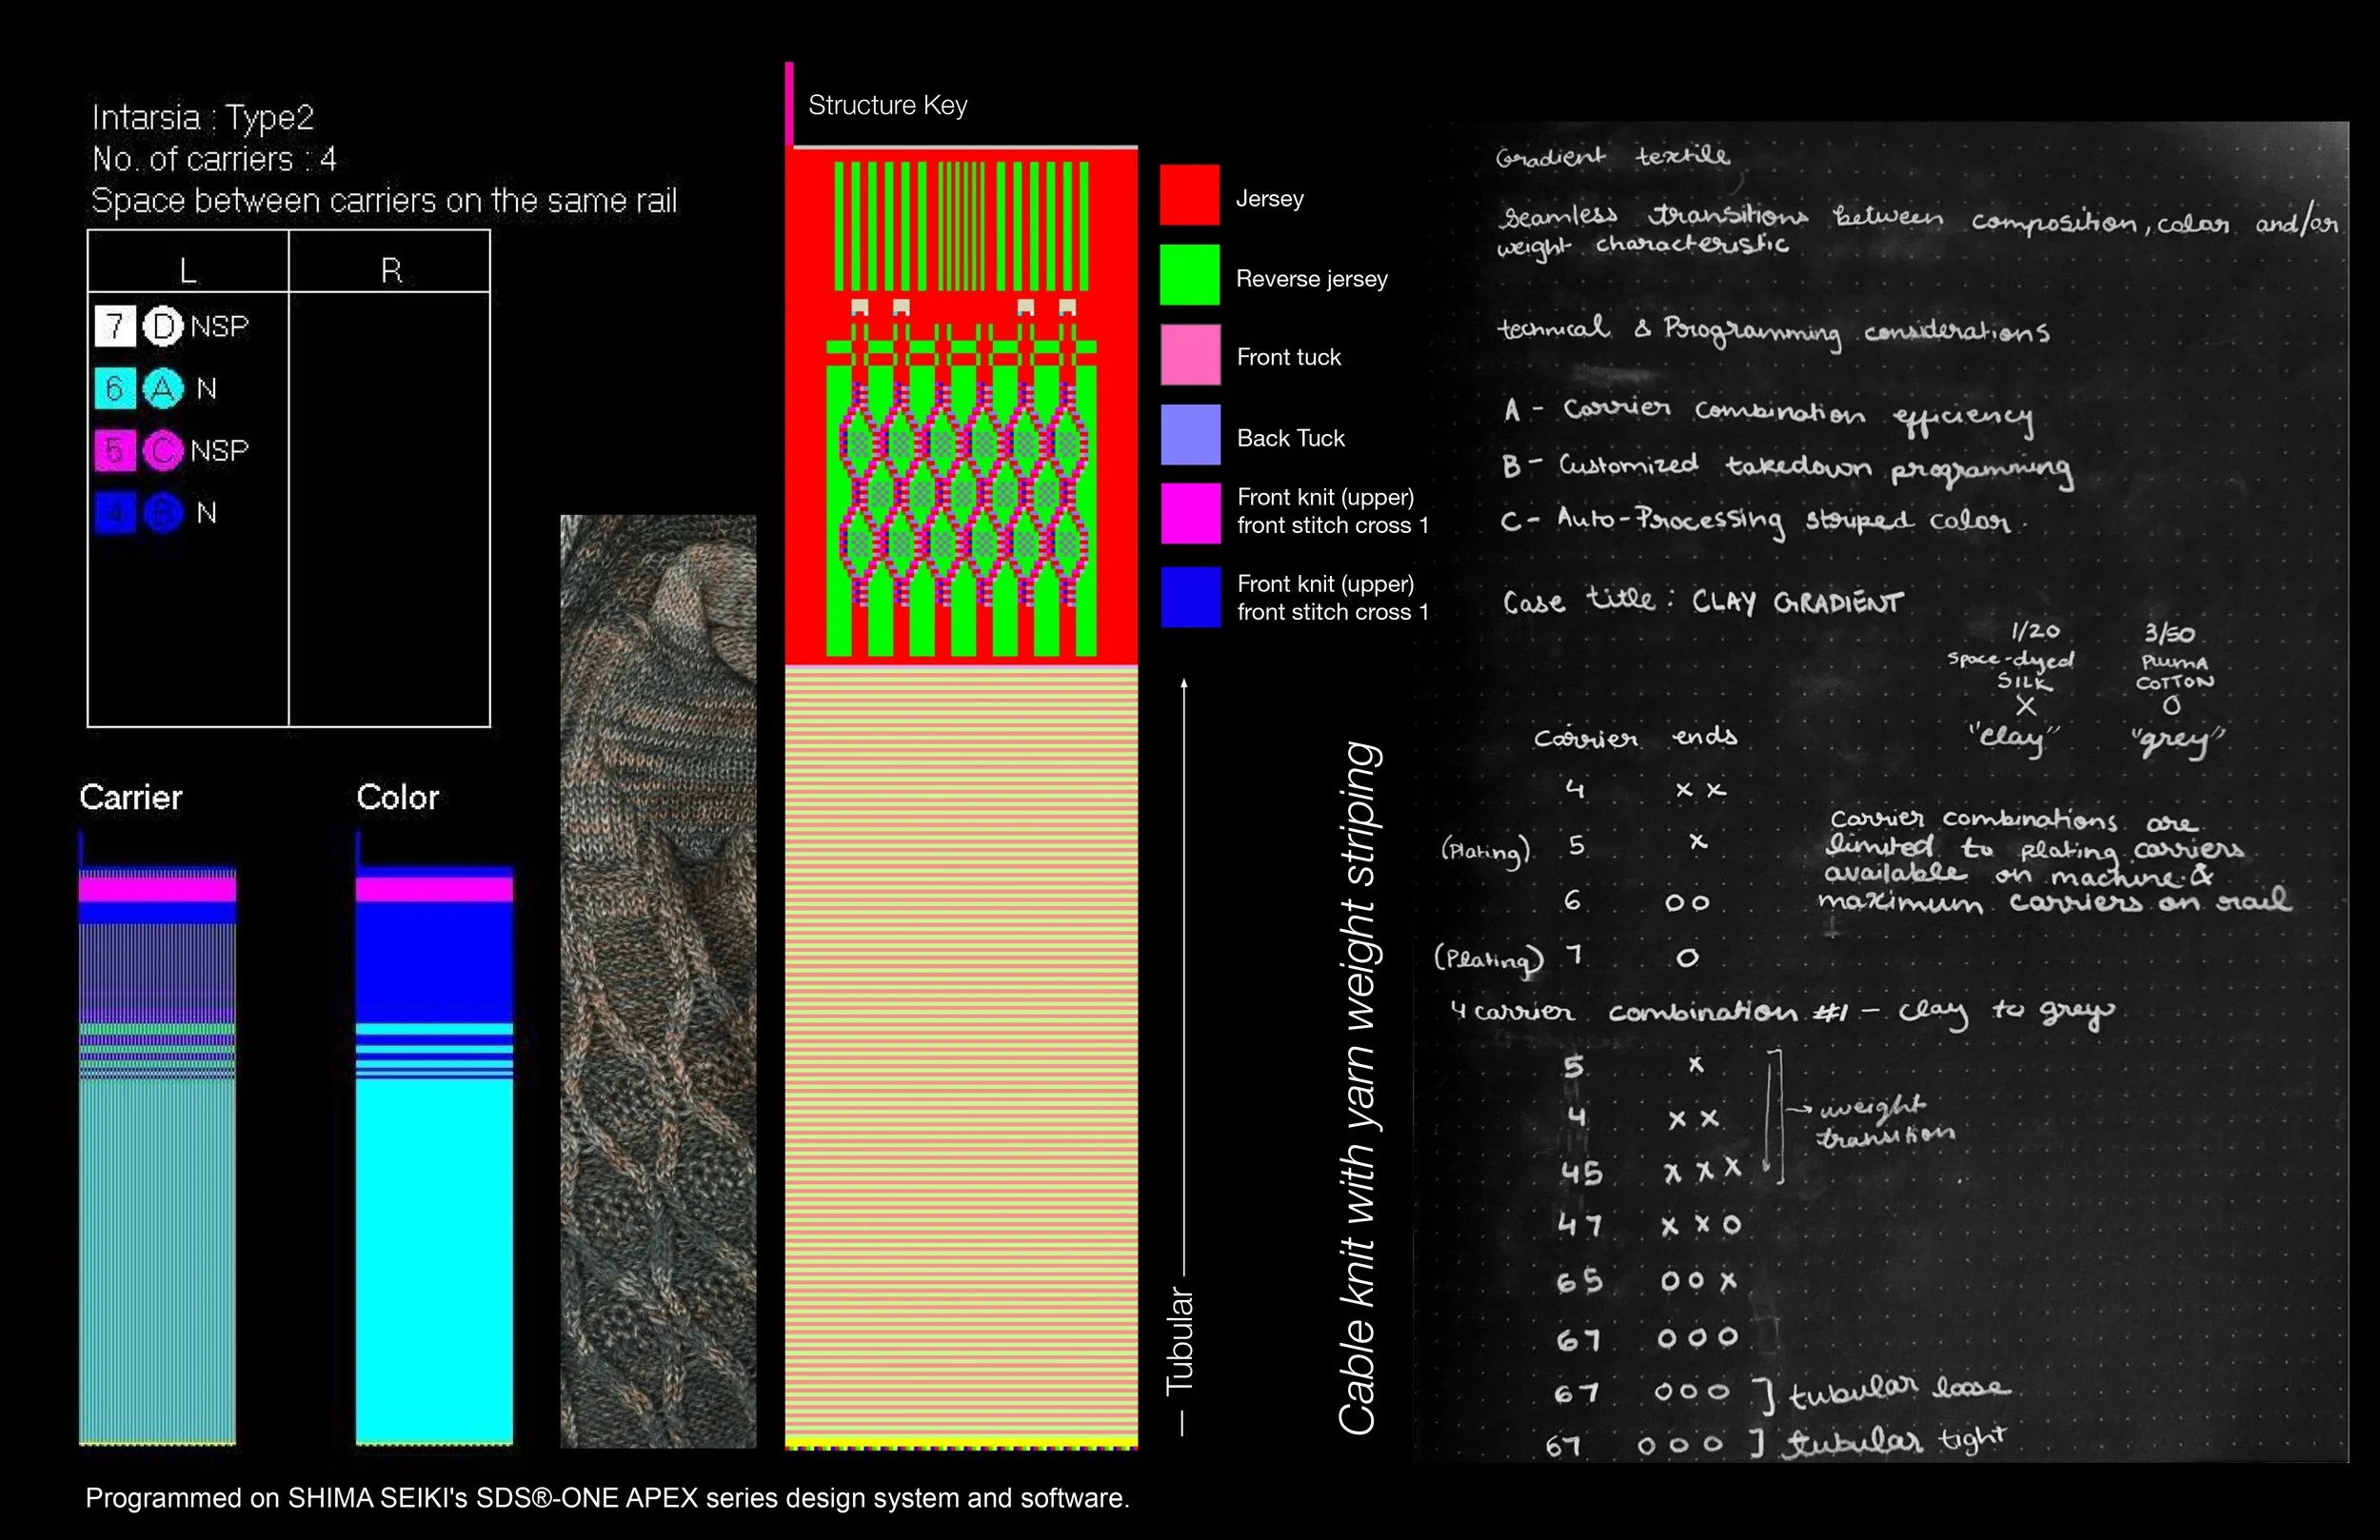Click the R column header
The height and width of the screenshot is (1540, 2380).
click(x=390, y=270)
